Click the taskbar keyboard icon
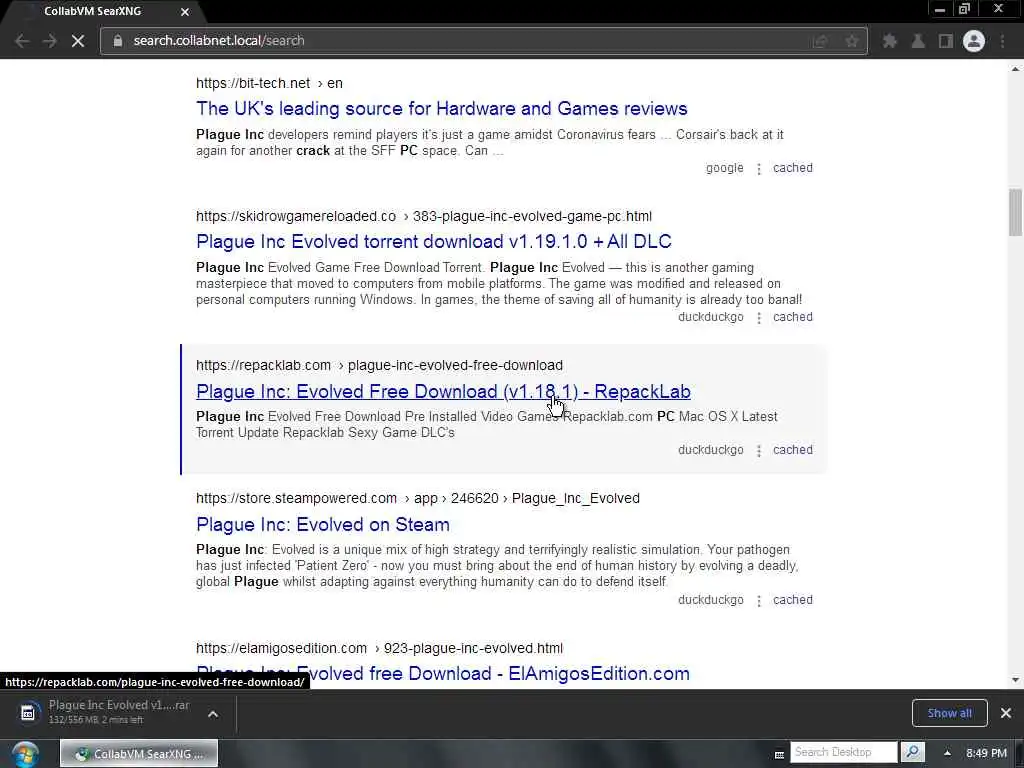 779,754
